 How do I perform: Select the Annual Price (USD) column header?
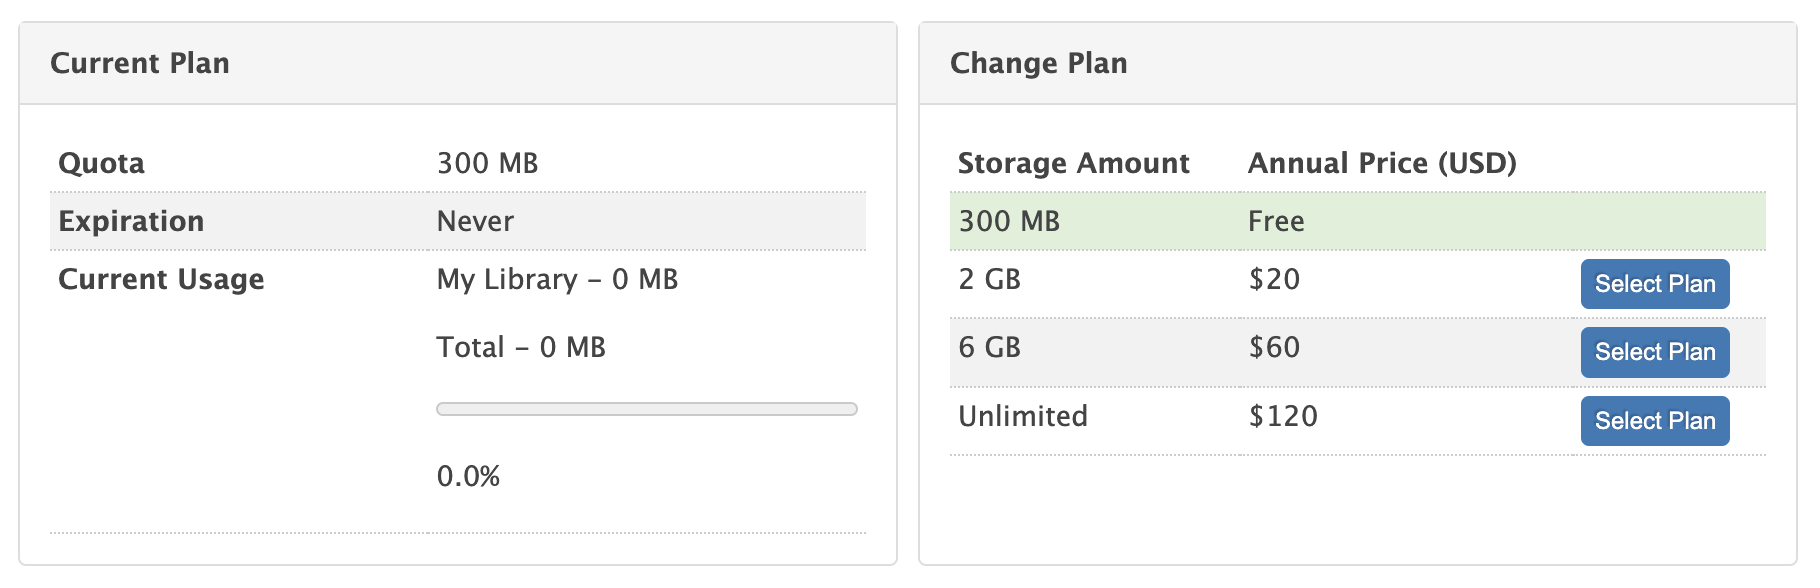(x=1382, y=163)
